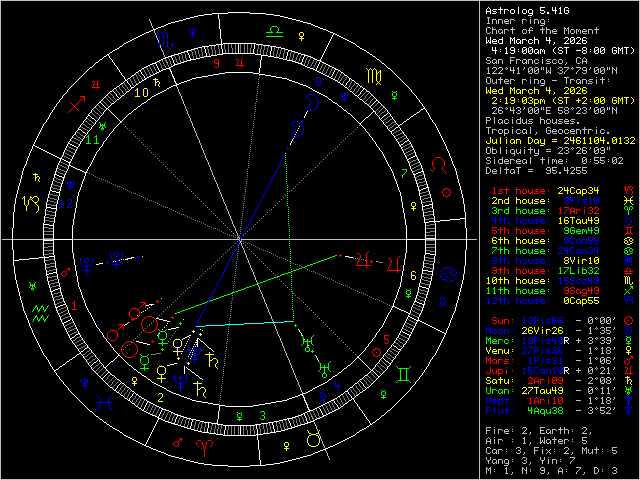
Task: Click the Libra sign glyph on the wheel
Action: click(273, 33)
